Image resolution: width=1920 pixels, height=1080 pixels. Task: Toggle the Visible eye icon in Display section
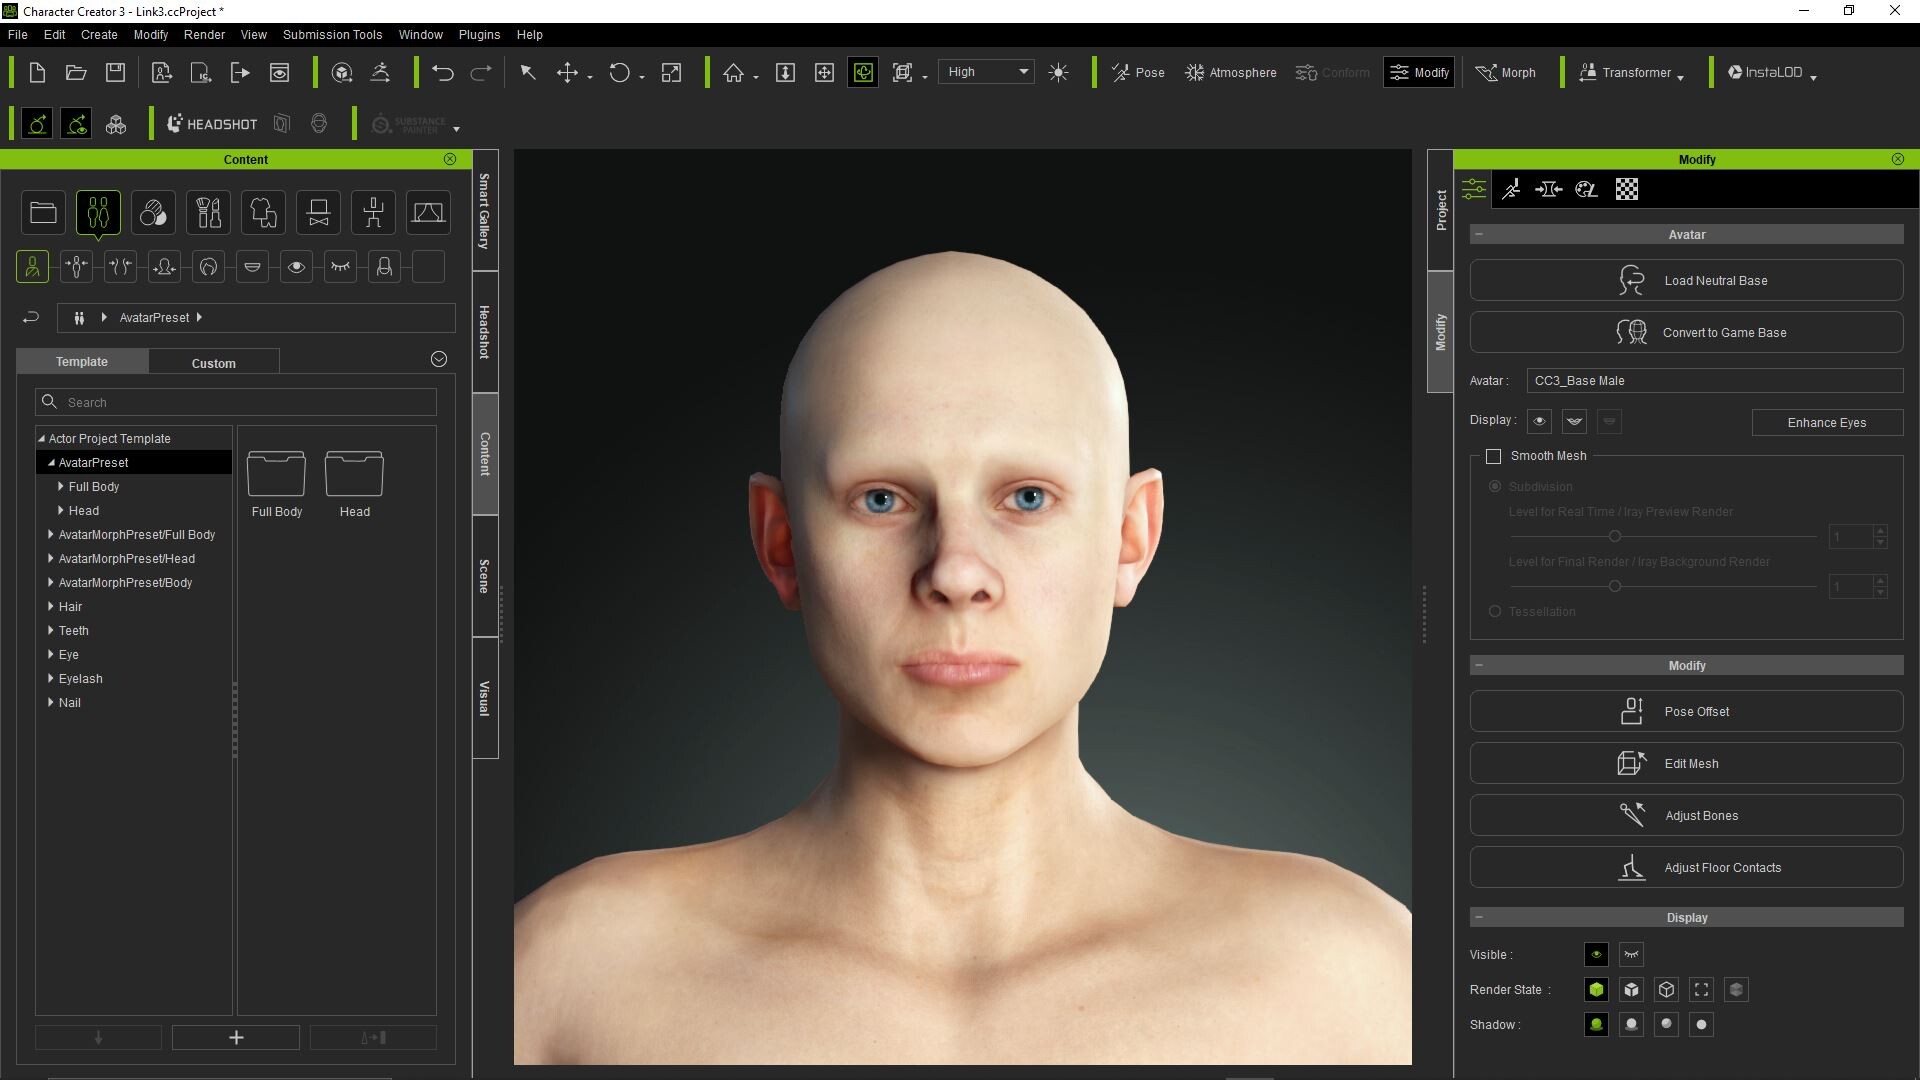(1596, 954)
